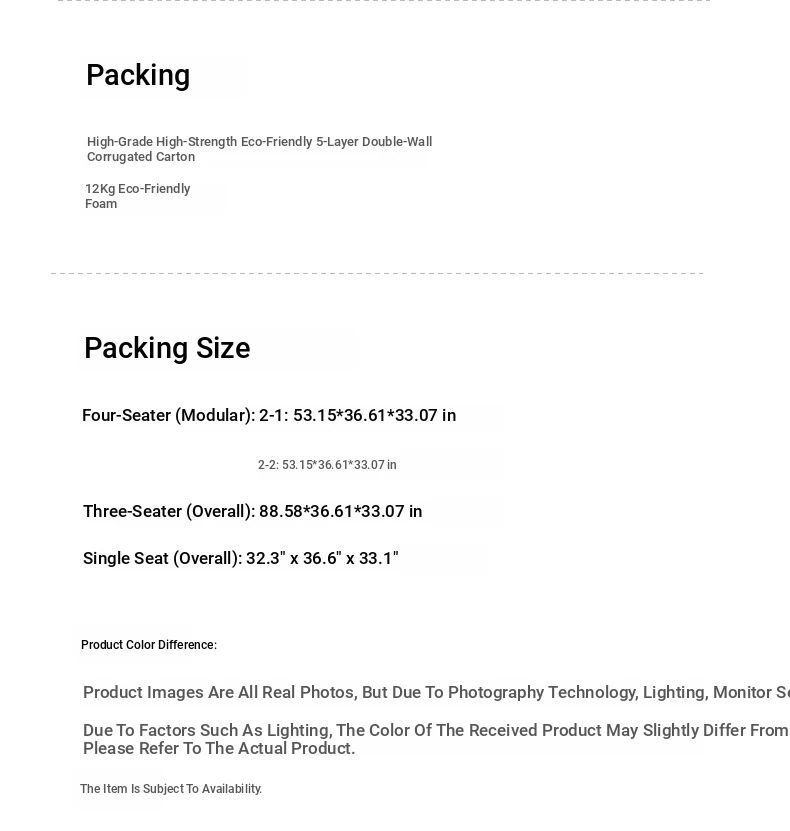The width and height of the screenshot is (790, 831).
Task: Click the Due To Factors Such As Lighting sentence
Action: [x=436, y=730]
